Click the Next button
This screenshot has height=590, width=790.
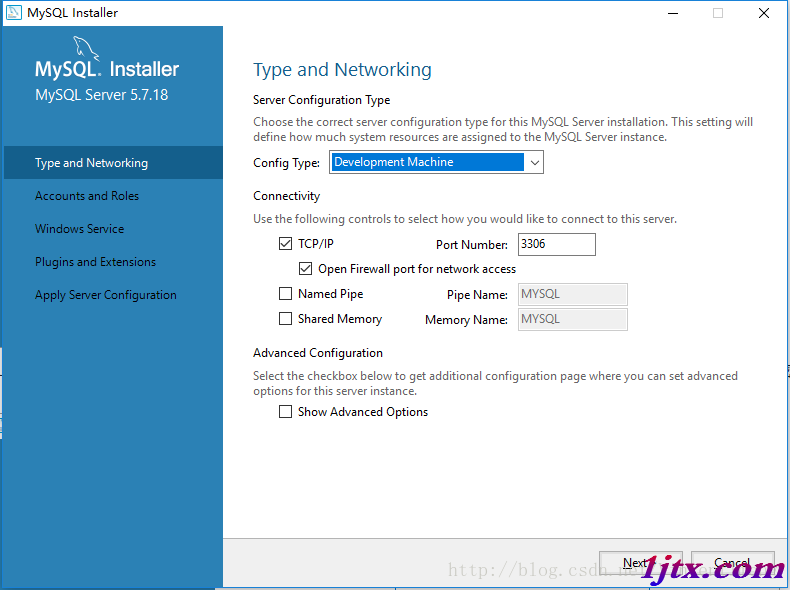(x=640, y=563)
